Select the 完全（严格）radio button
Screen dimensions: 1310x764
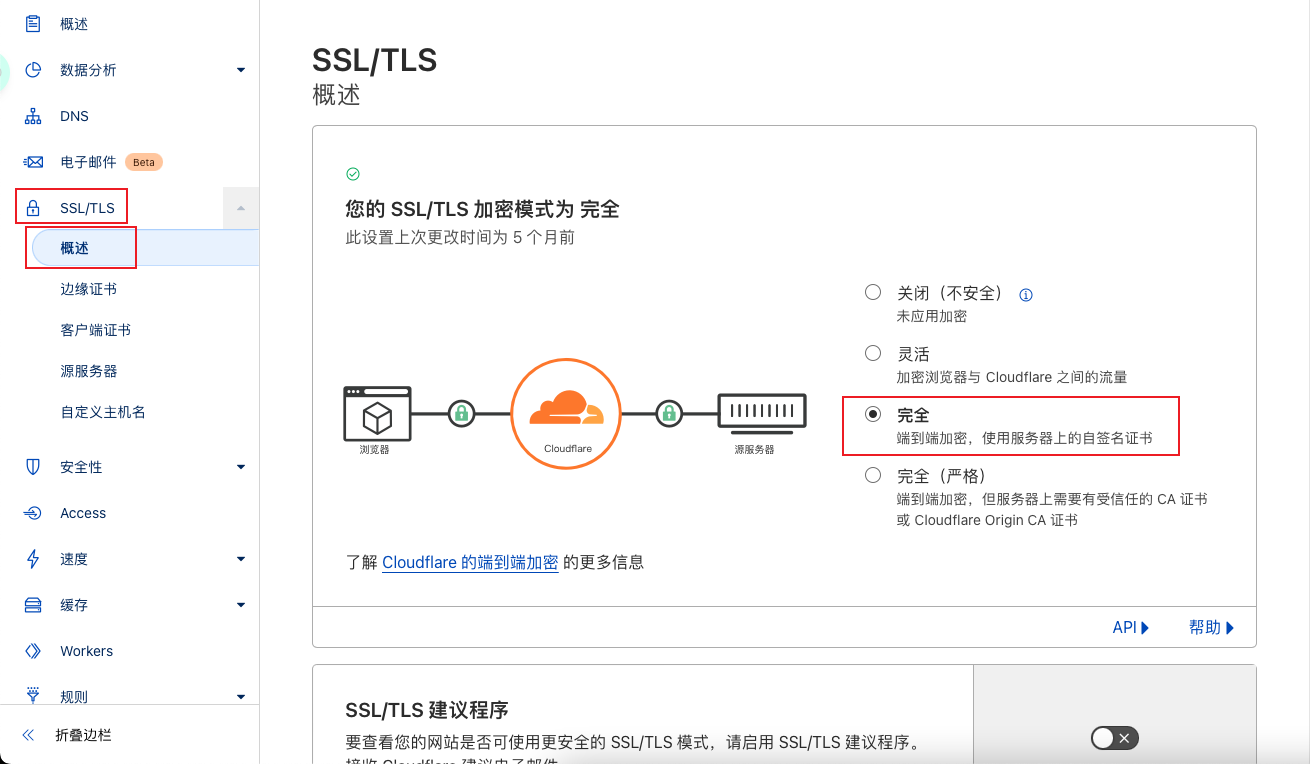pyautogui.click(x=873, y=475)
